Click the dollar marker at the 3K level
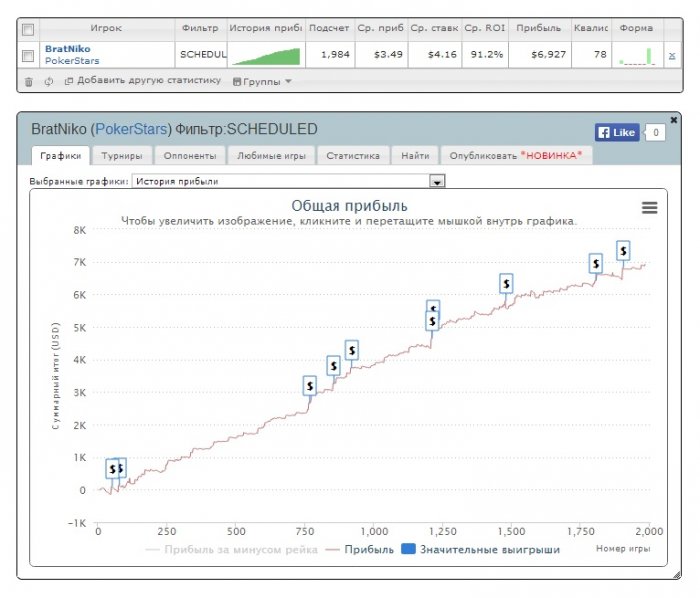 tap(309, 386)
